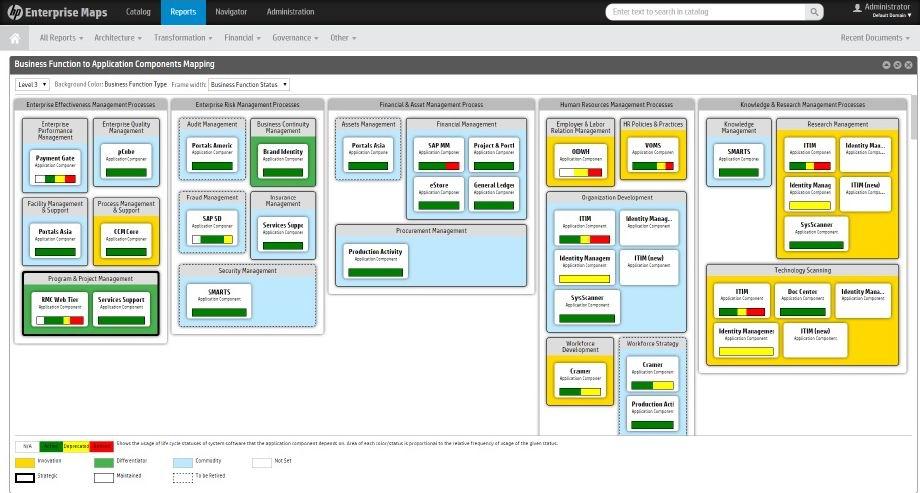The image size is (920, 493).
Task: Click the To be Retired dashed legend box
Action: coord(183,478)
